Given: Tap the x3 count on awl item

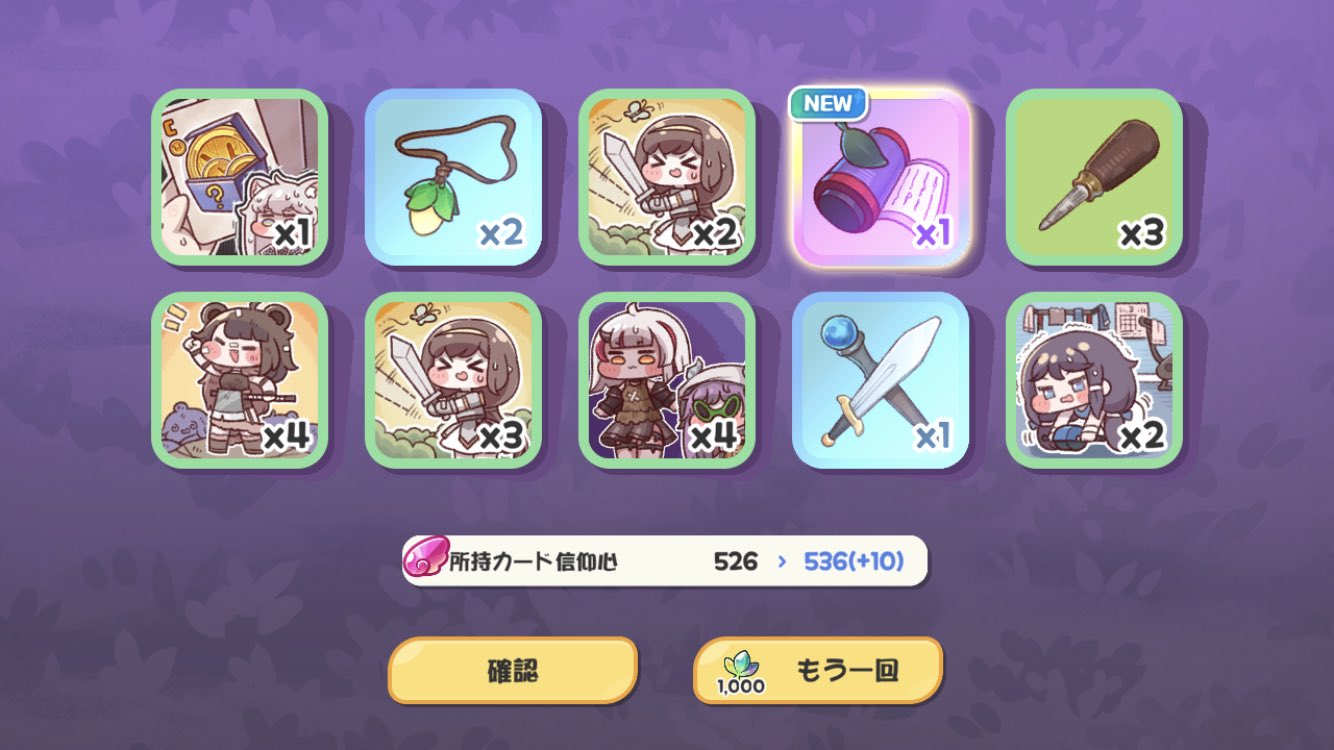Looking at the screenshot, I should click(x=1141, y=234).
